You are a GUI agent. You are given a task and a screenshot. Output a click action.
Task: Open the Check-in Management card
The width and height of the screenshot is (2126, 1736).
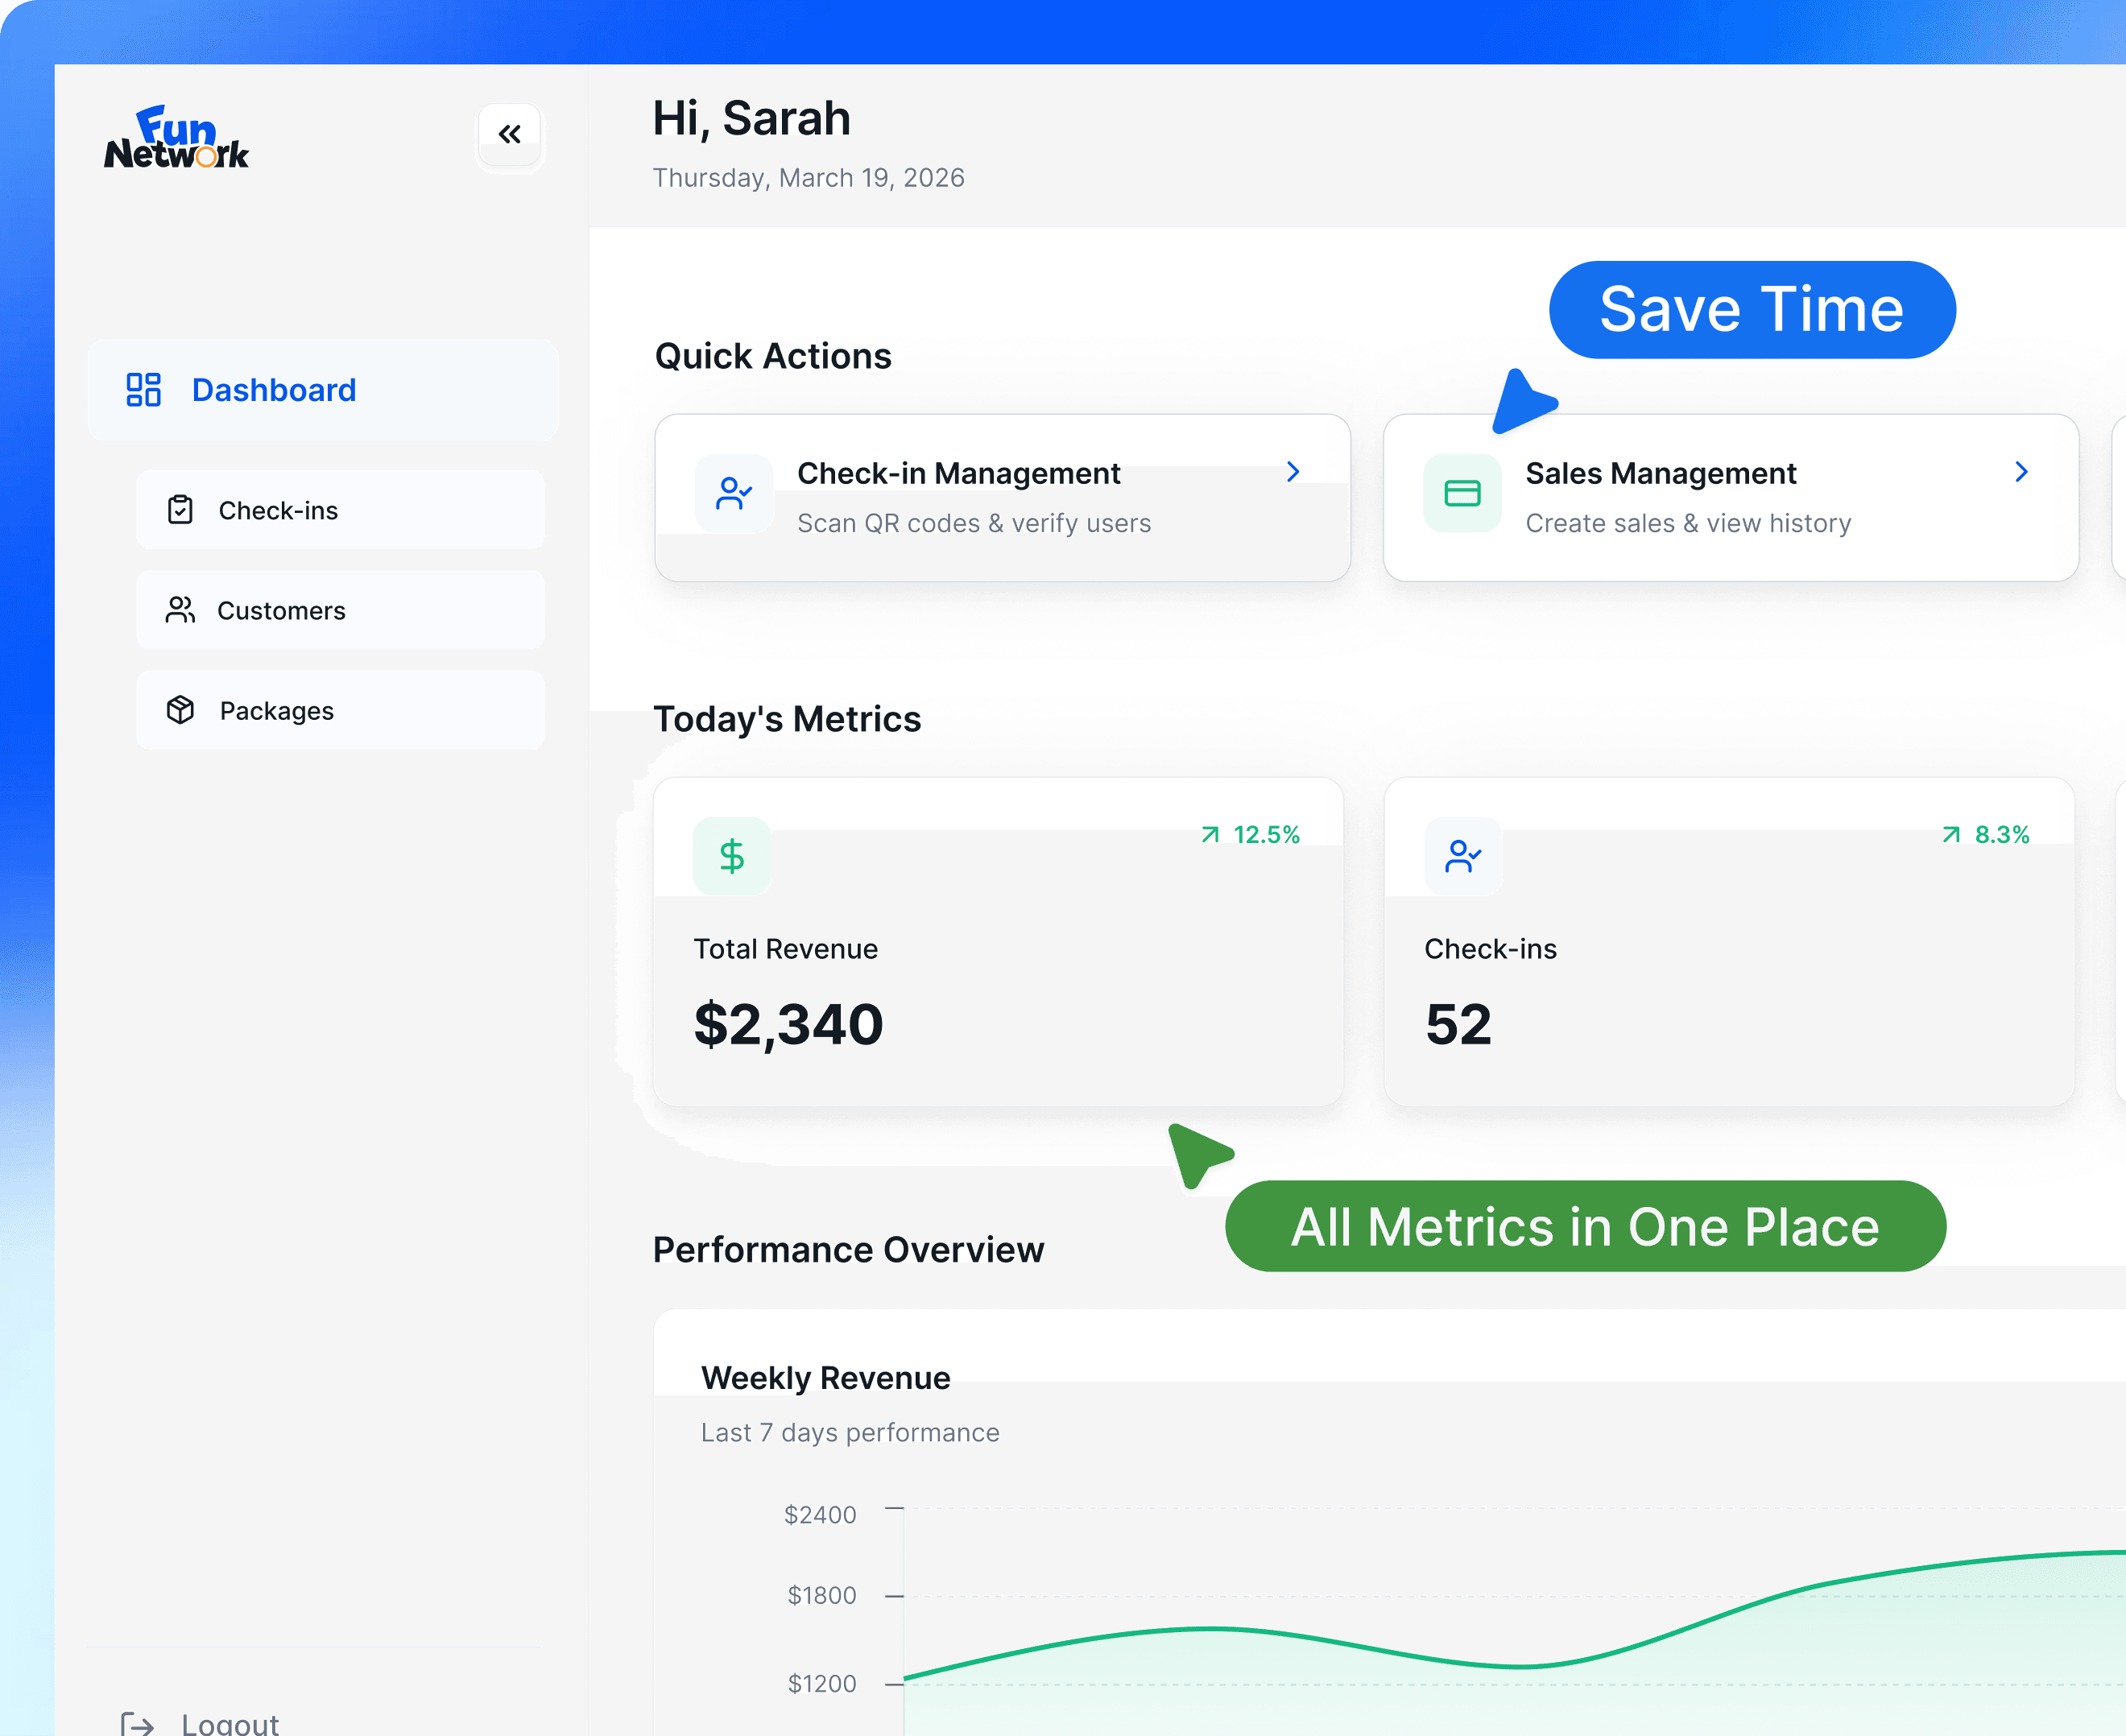(x=1002, y=497)
